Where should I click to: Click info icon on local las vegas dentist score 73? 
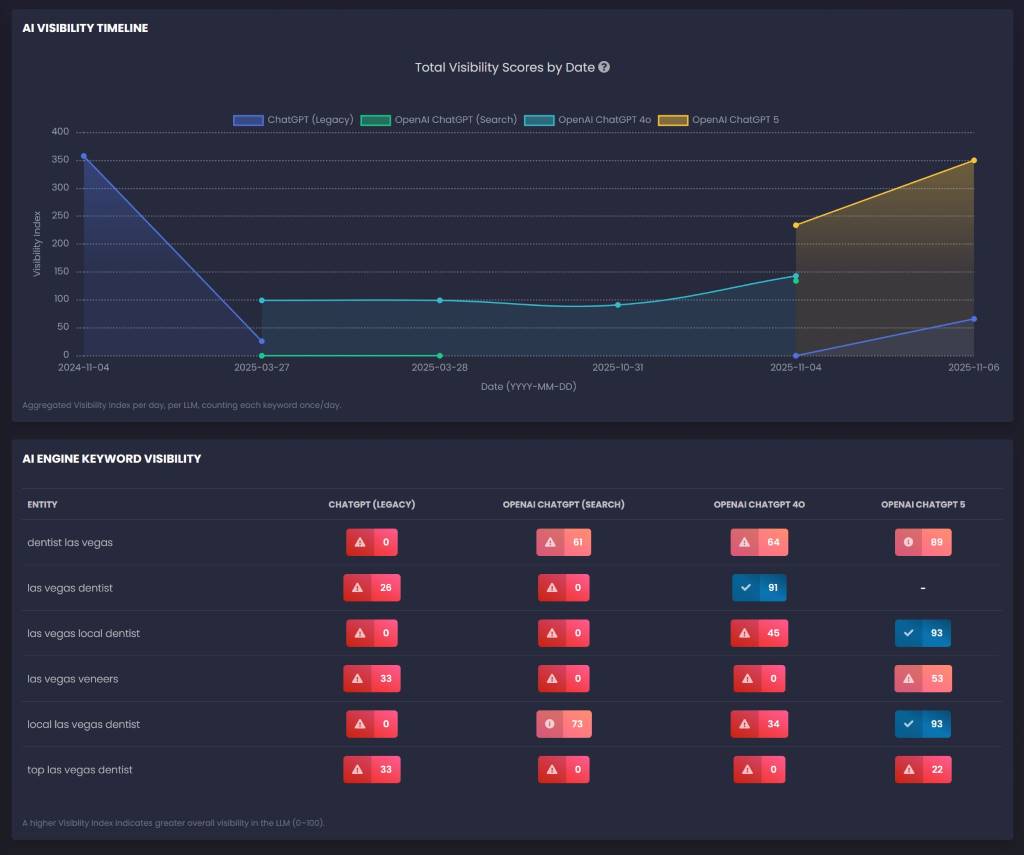pos(550,724)
